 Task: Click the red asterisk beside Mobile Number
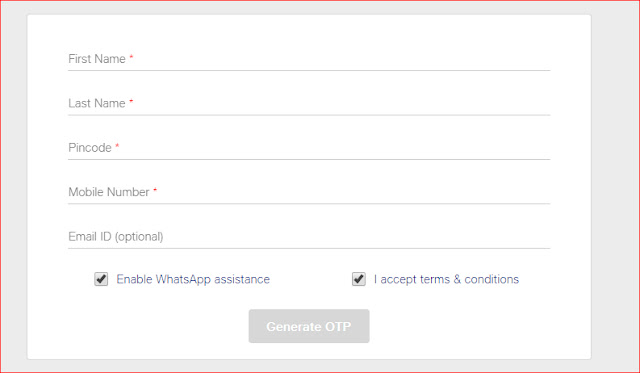pos(155,189)
